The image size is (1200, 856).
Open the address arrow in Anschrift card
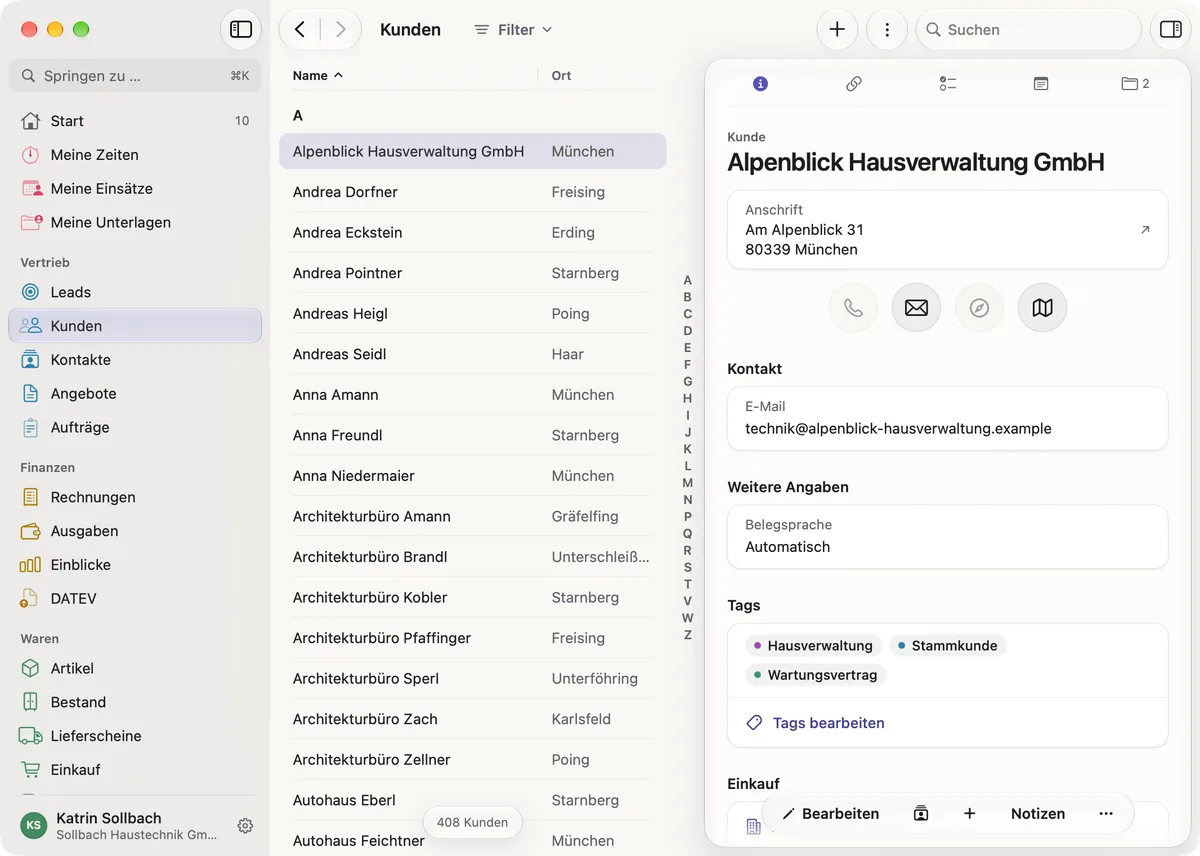coord(1145,230)
